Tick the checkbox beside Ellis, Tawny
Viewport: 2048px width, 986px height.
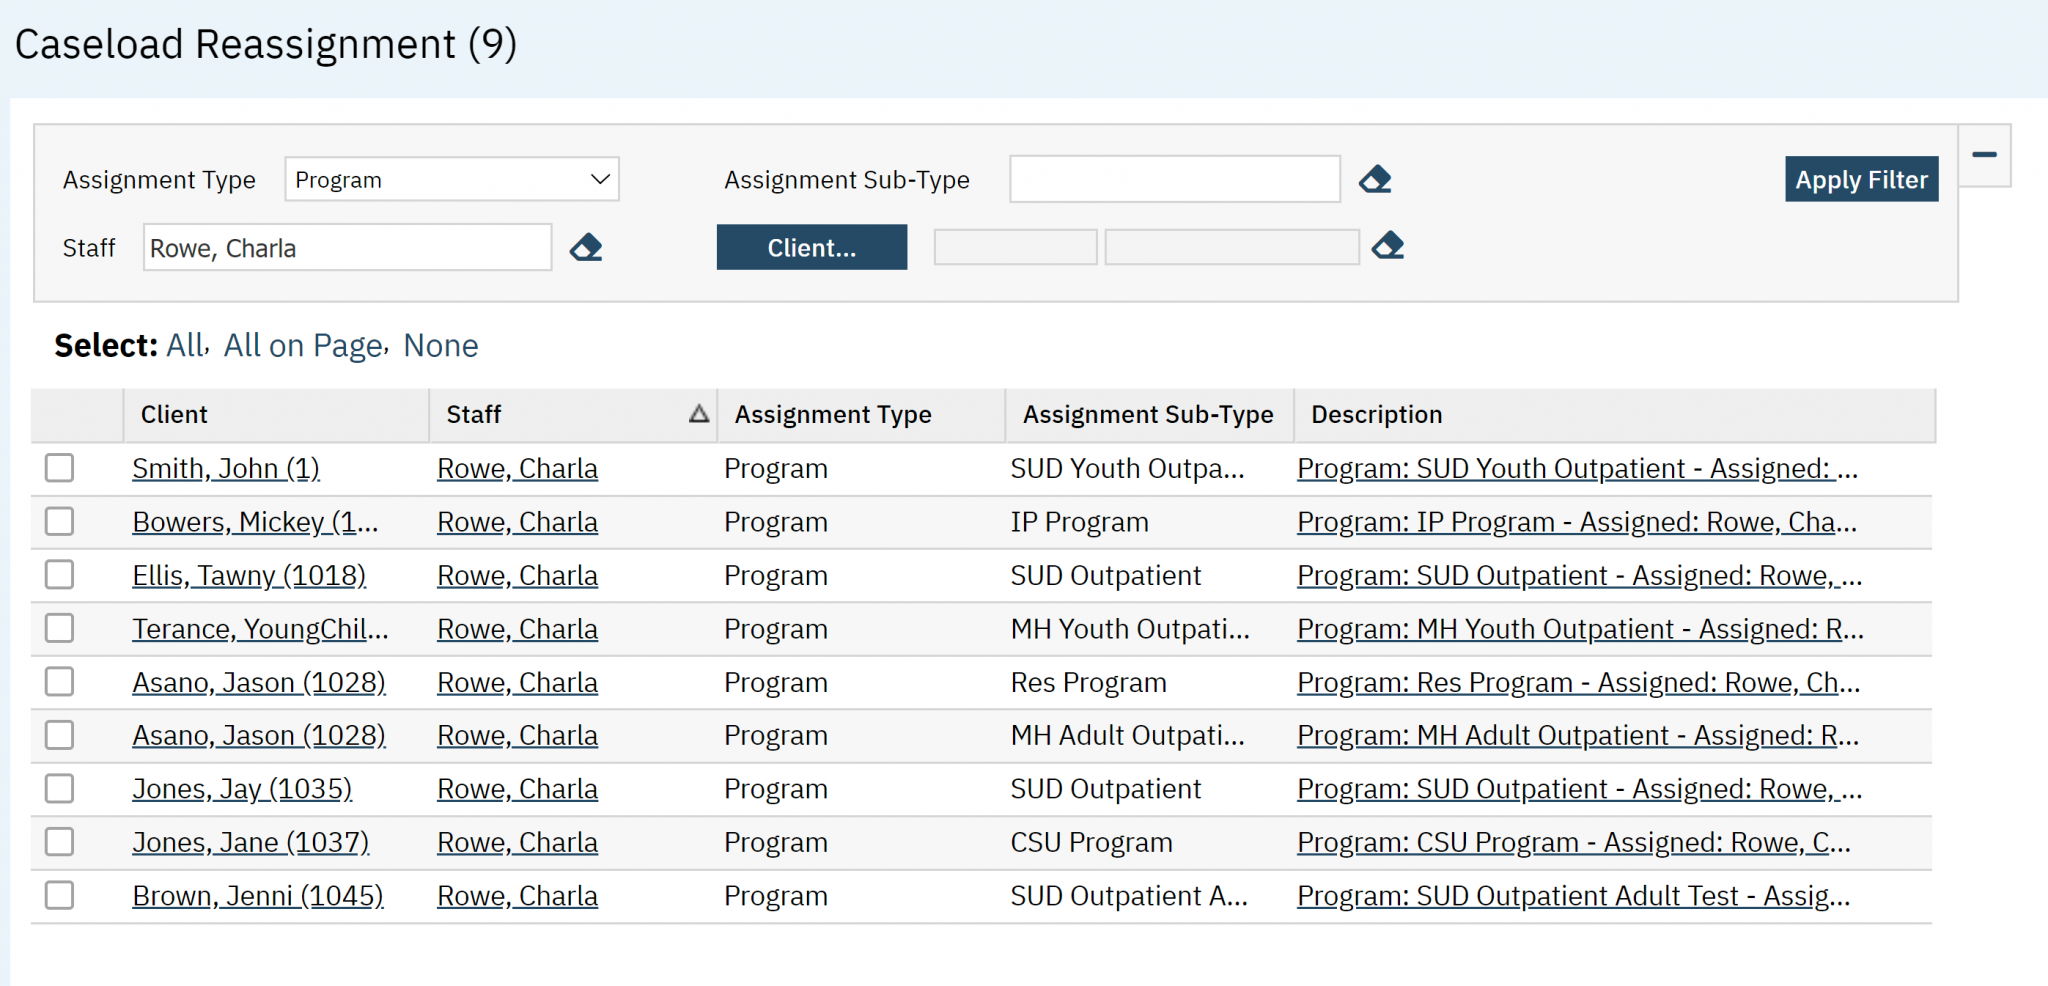[60, 574]
